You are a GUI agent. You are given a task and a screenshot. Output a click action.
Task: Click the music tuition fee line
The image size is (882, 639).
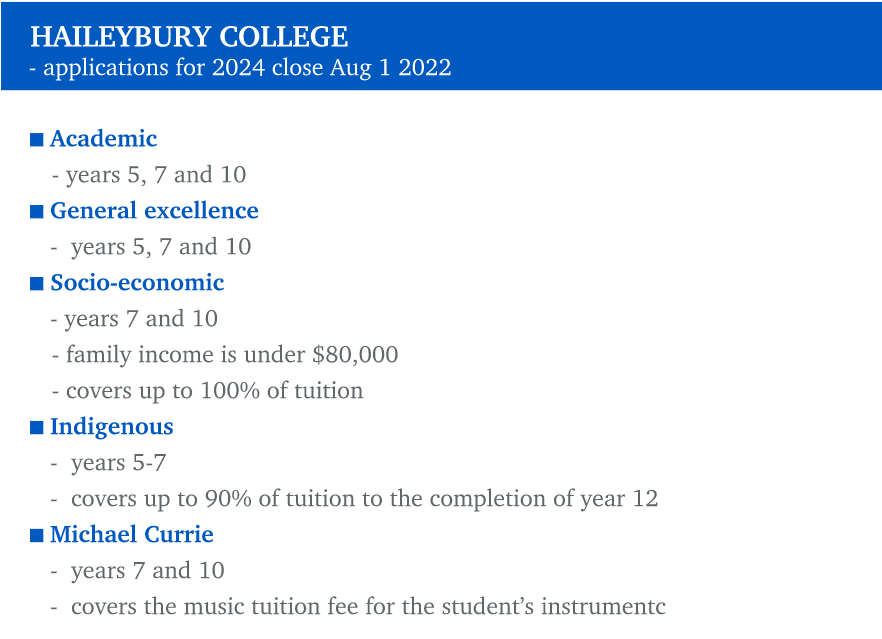tap(358, 606)
